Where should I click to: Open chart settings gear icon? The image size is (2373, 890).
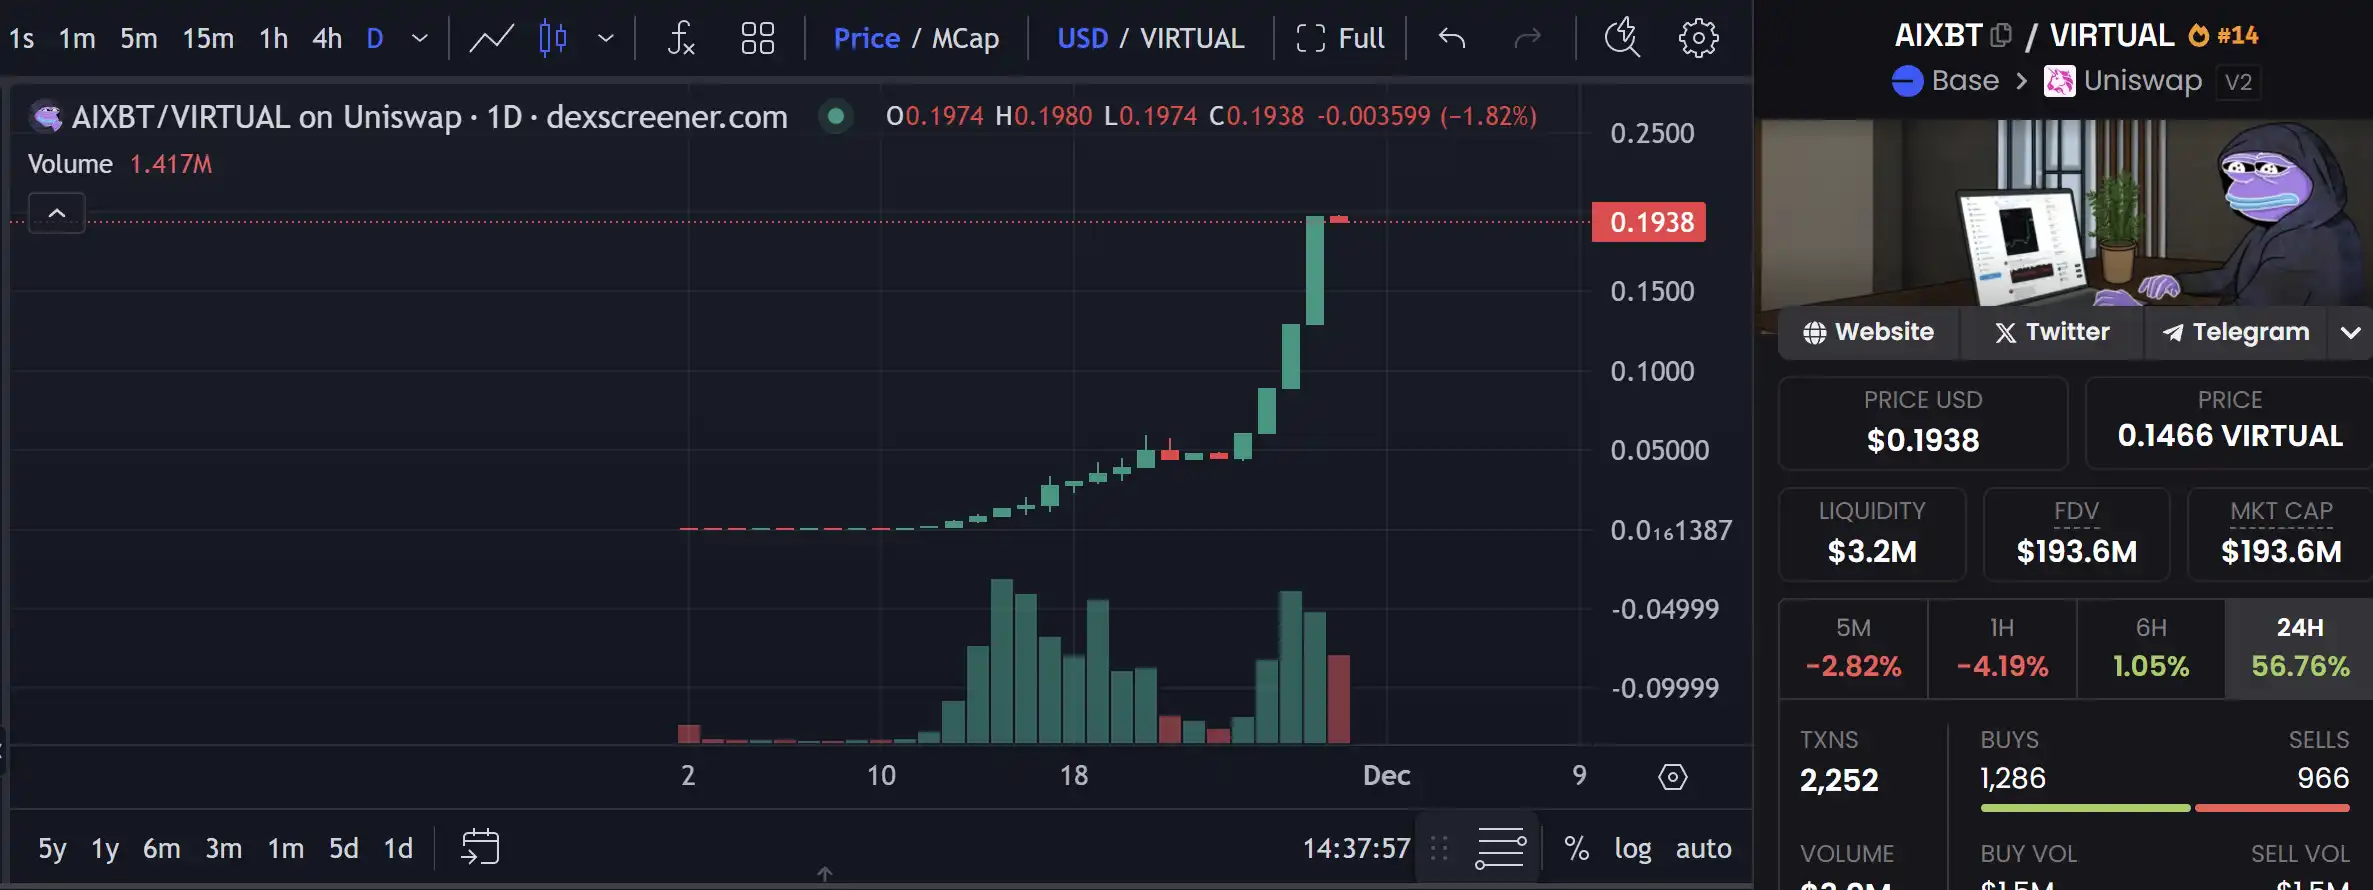1697,39
